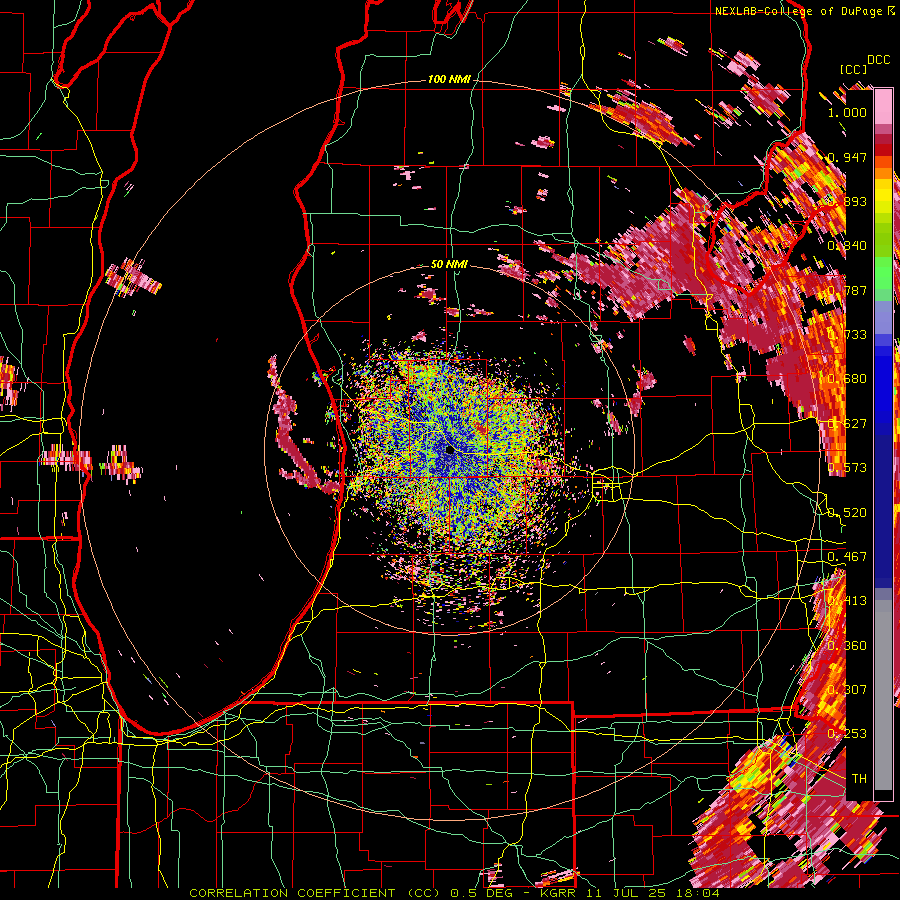Click the 0.413 scale value
This screenshot has height=900, width=900.
click(847, 601)
